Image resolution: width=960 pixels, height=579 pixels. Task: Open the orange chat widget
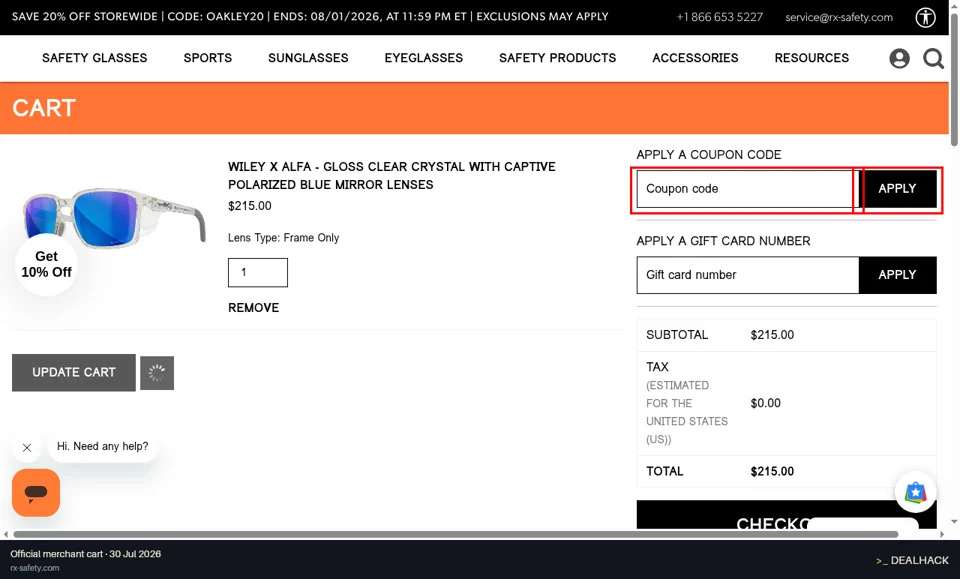coord(36,493)
